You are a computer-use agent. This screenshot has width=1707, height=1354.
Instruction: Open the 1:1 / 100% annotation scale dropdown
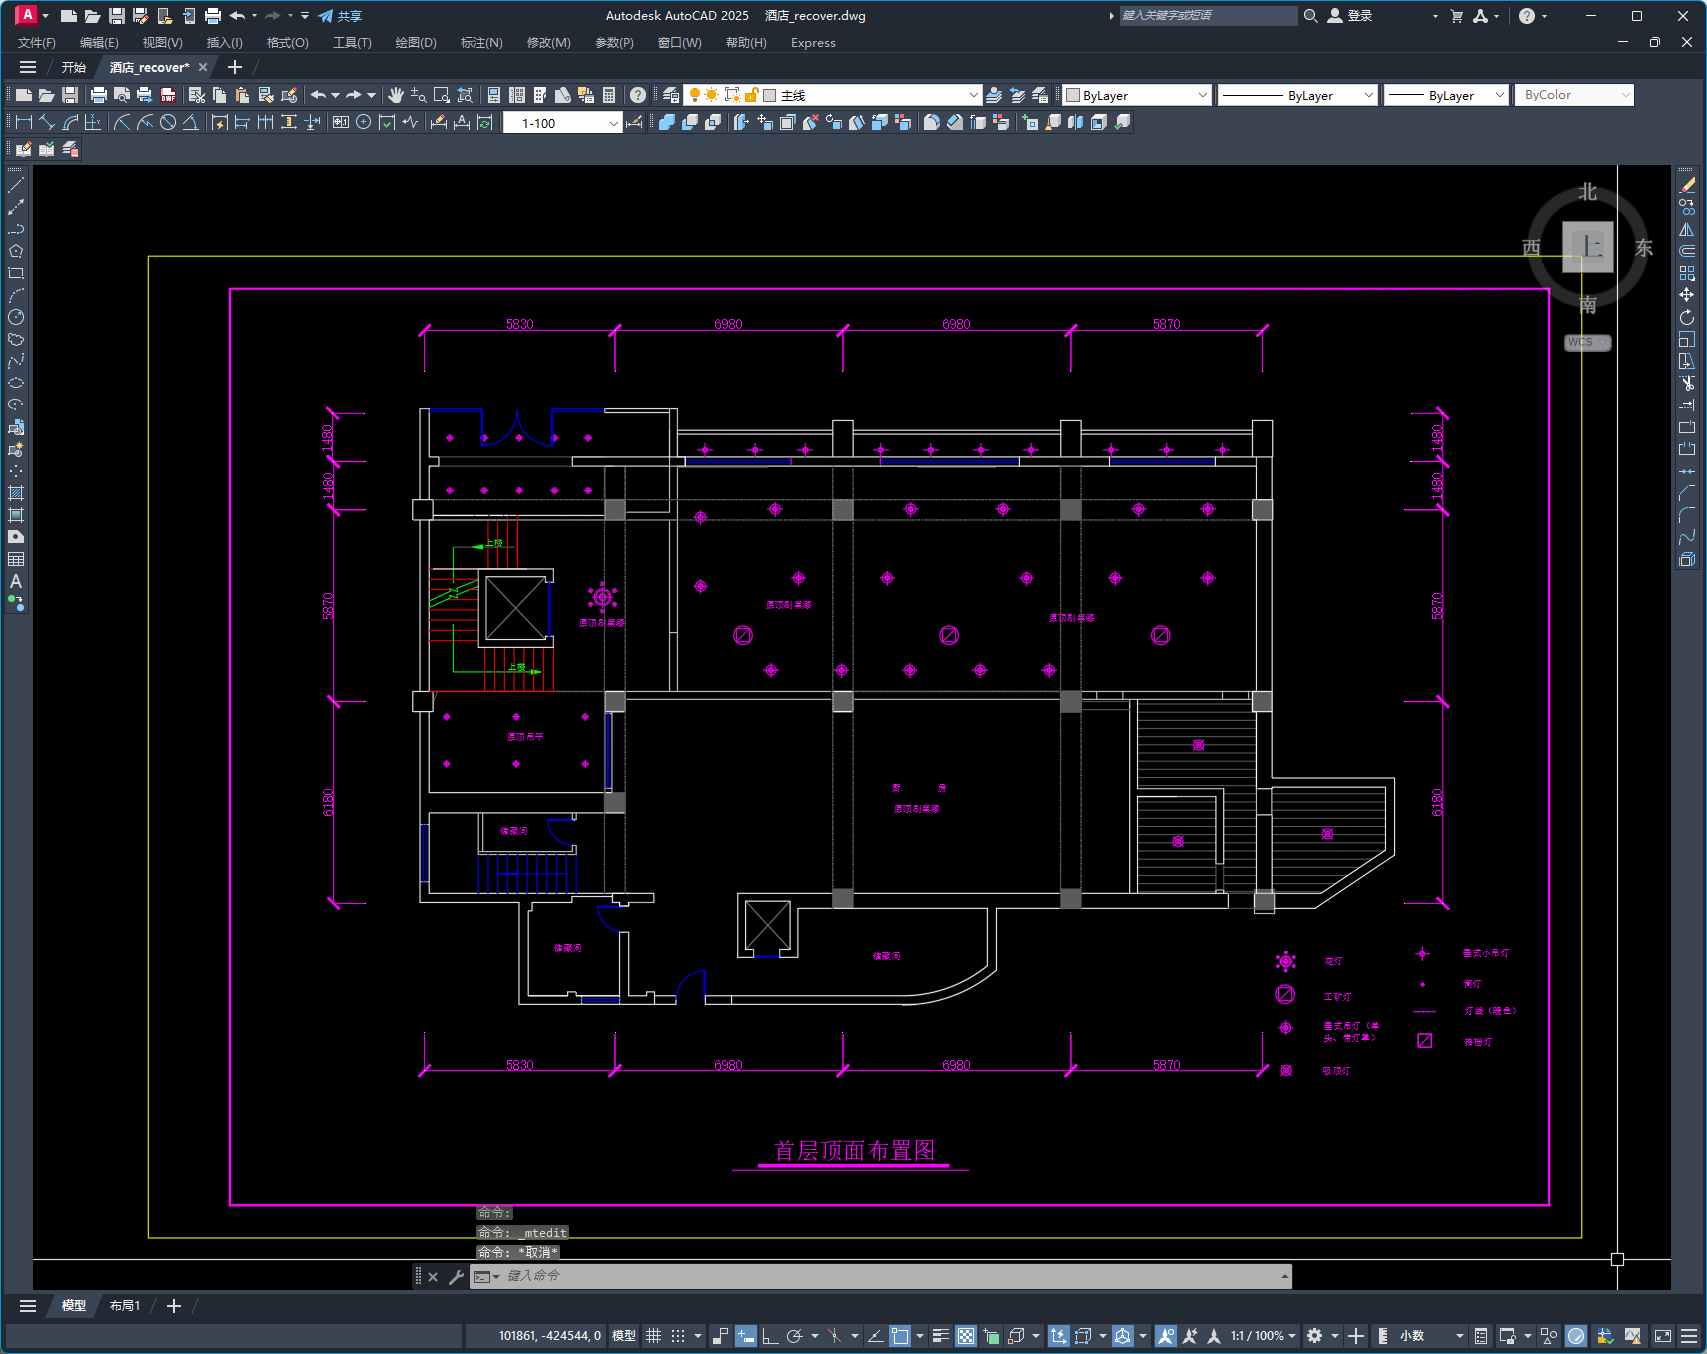[x=1263, y=1336]
